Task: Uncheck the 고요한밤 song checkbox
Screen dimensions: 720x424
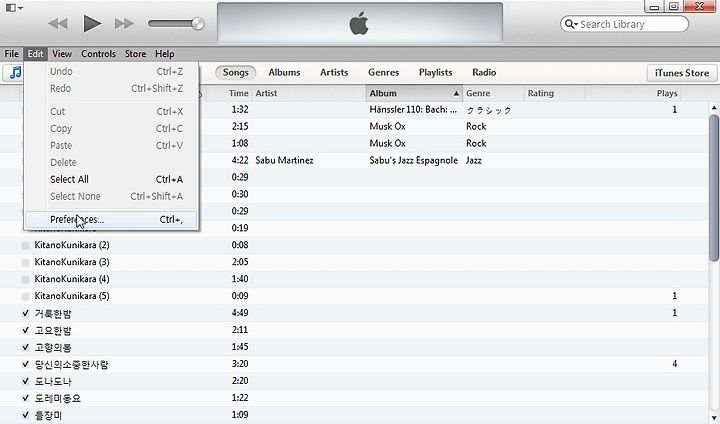Action: click(25, 330)
